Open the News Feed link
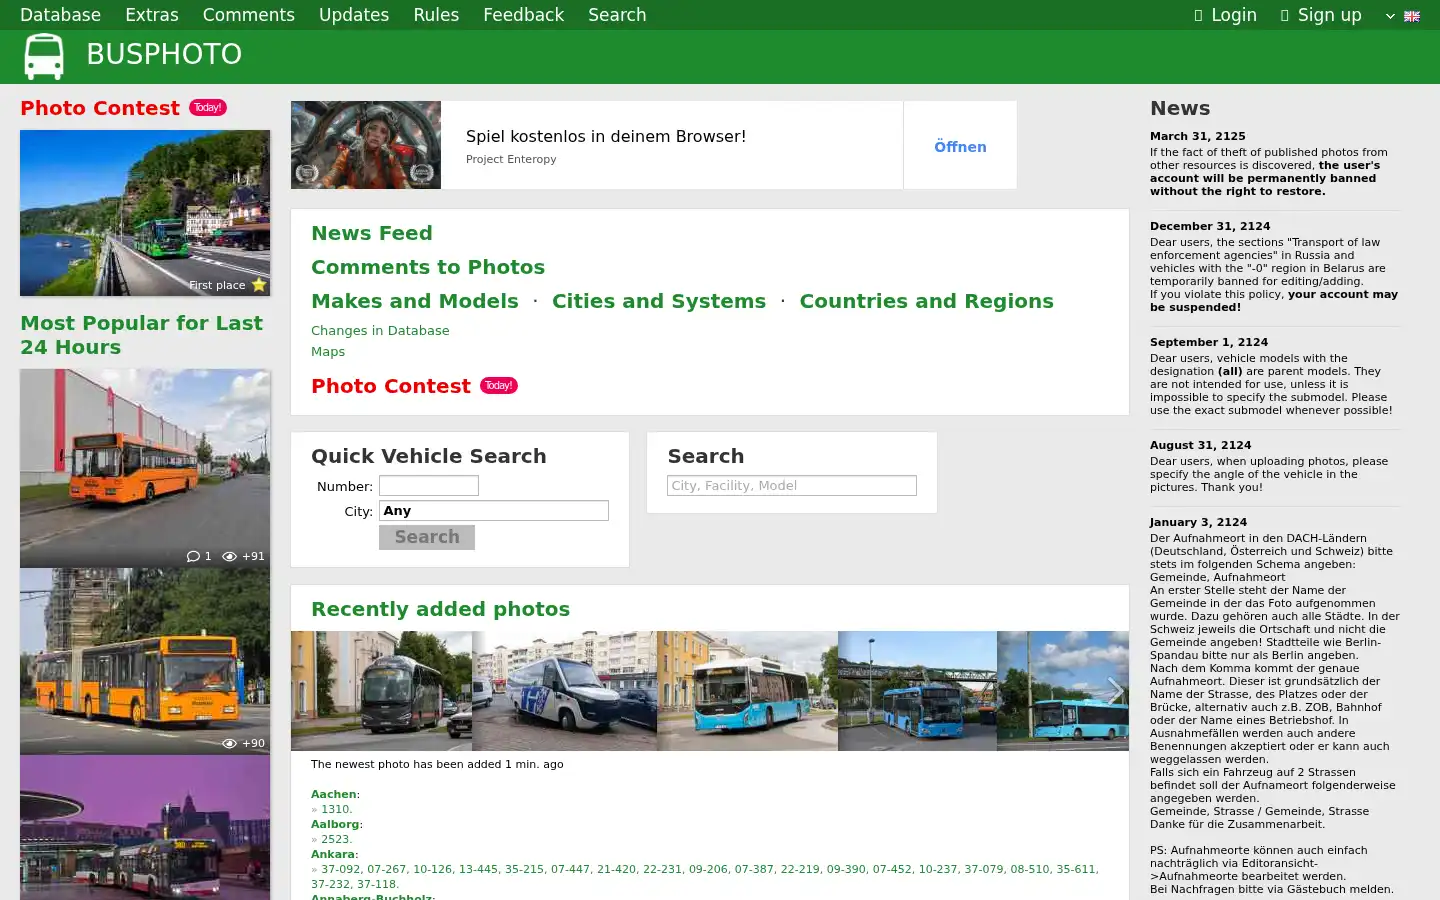The height and width of the screenshot is (900, 1440). 372,233
